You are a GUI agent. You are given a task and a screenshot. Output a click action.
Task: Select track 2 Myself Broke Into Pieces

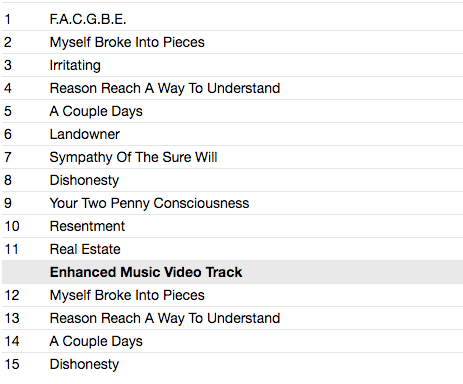pyautogui.click(x=232, y=42)
